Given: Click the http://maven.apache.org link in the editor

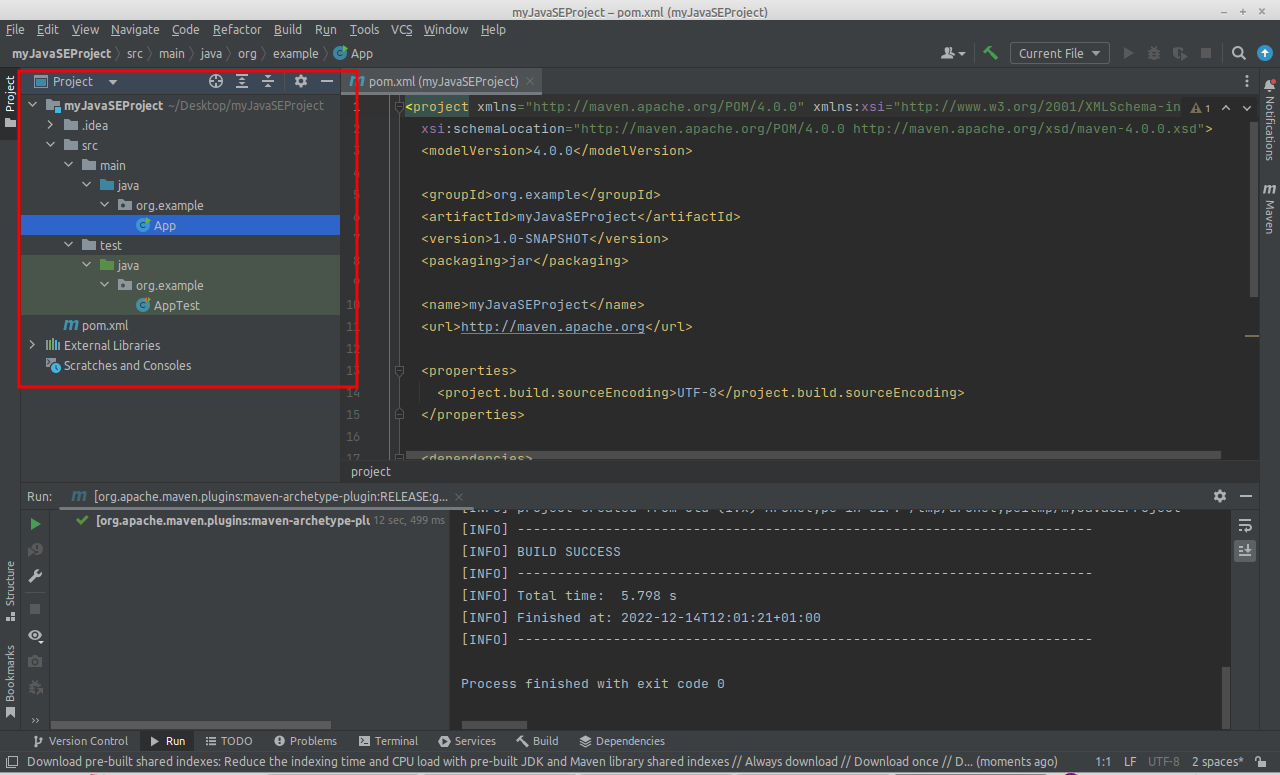Looking at the screenshot, I should (x=552, y=326).
